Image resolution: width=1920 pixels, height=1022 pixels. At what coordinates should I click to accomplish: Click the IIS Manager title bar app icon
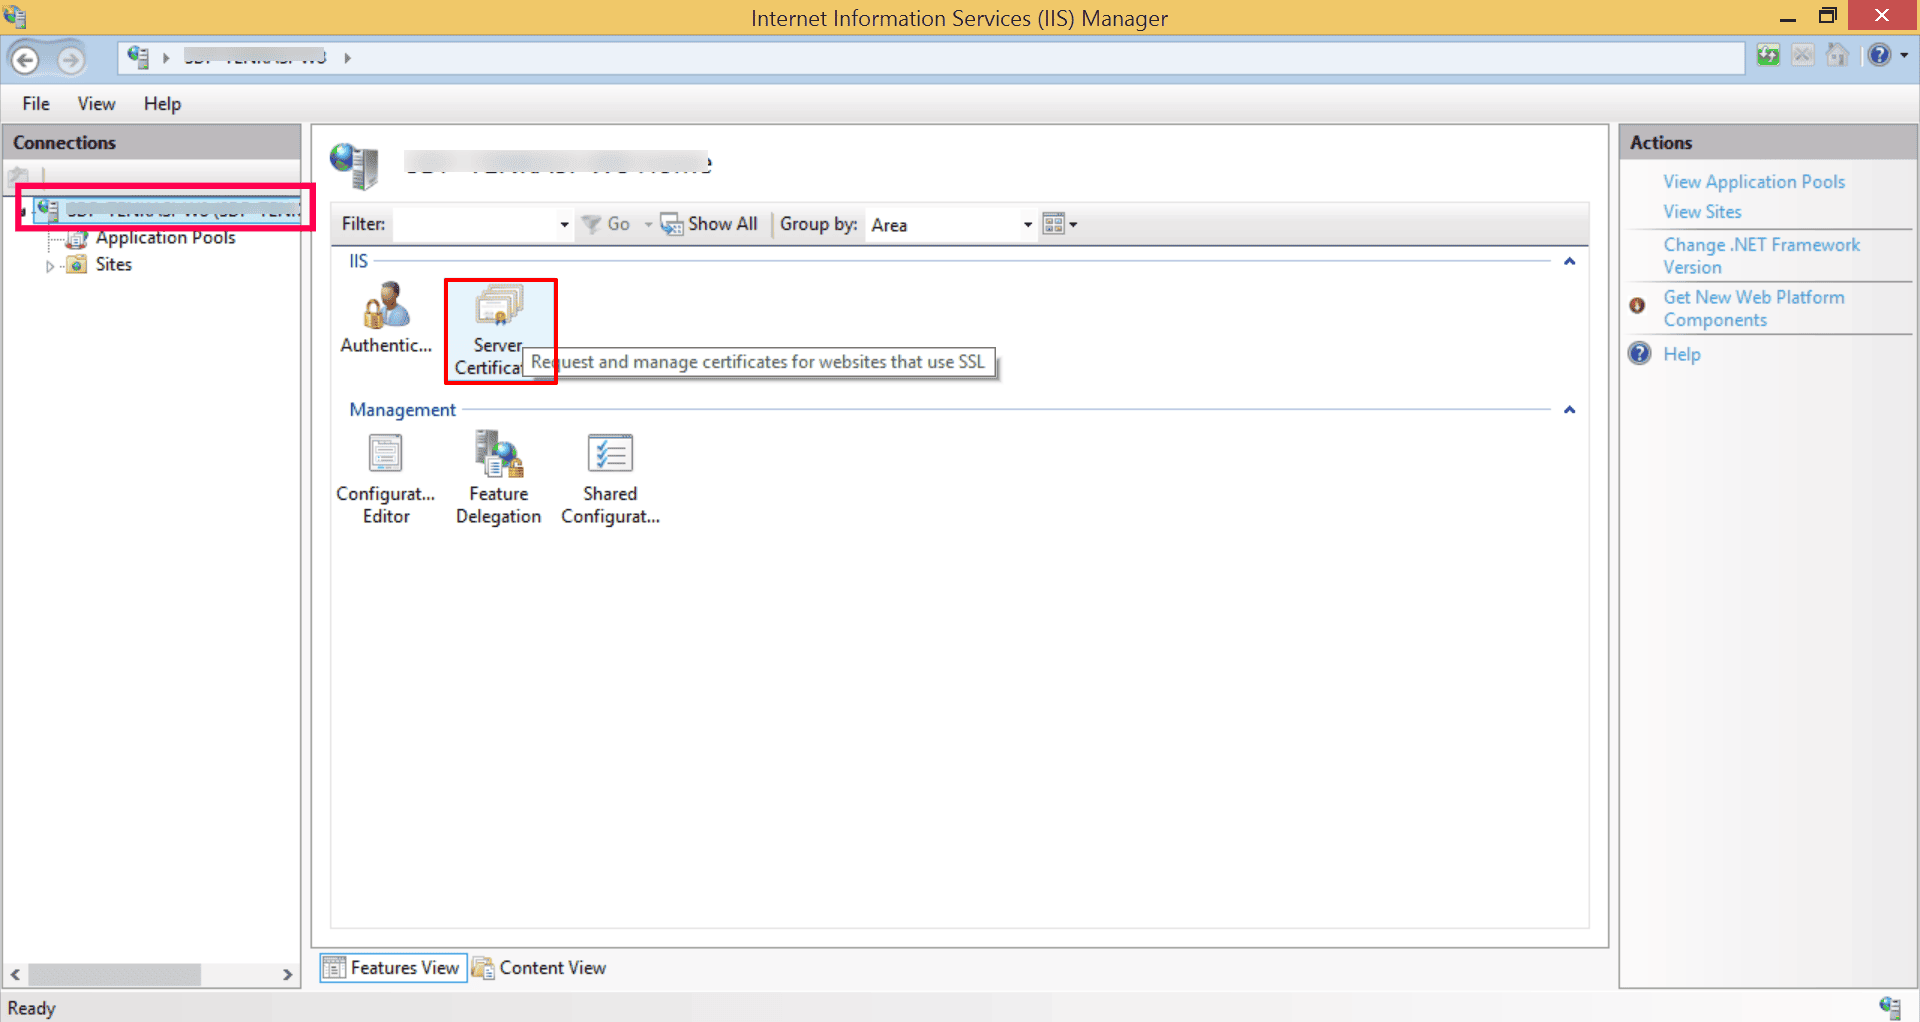click(x=15, y=17)
